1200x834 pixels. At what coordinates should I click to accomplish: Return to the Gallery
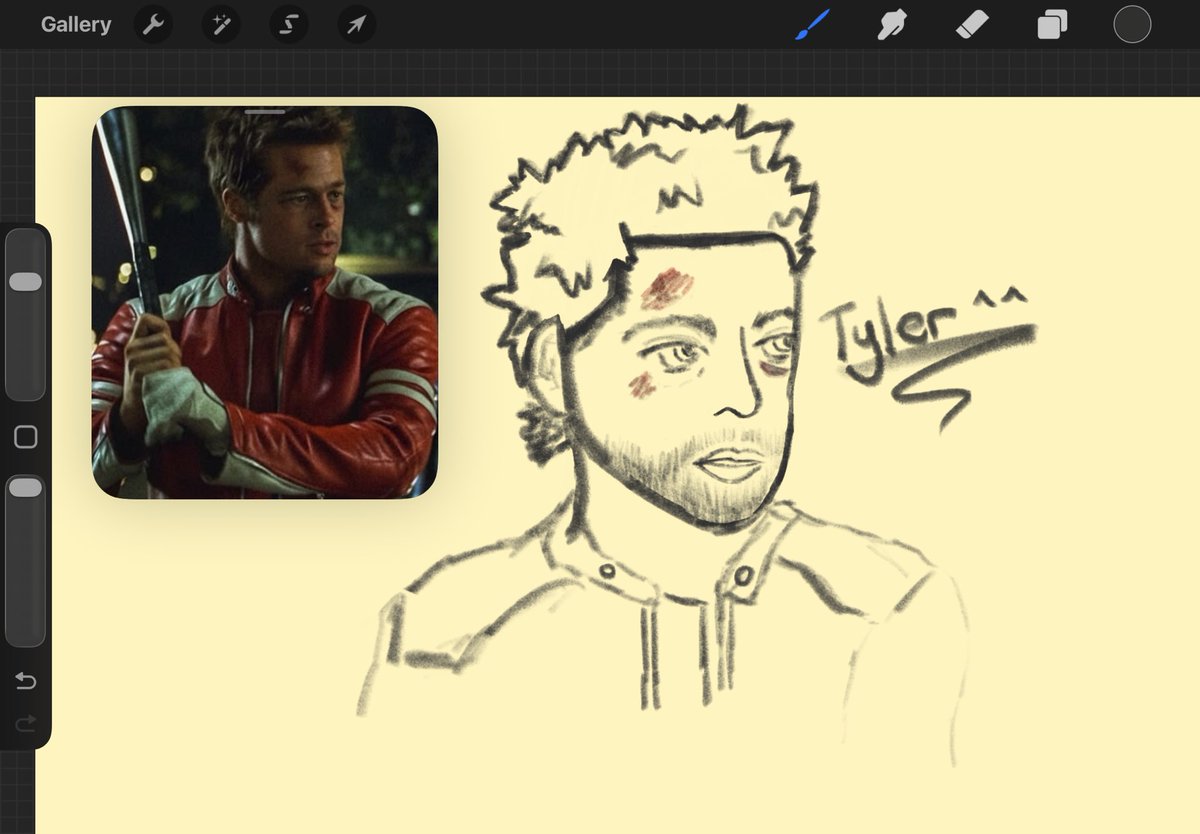pyautogui.click(x=76, y=25)
